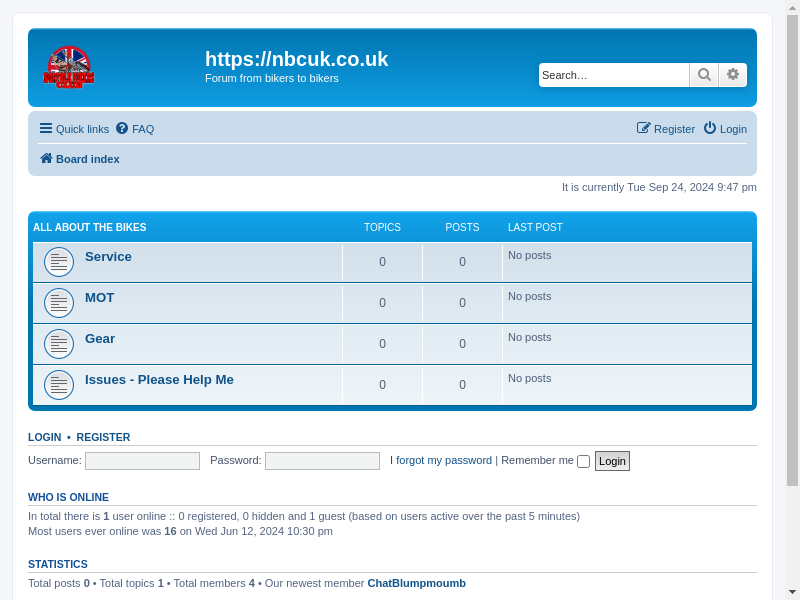Click the NBCUK bikers site logo
Viewport: 800px width, 600px height.
pyautogui.click(x=68, y=67)
